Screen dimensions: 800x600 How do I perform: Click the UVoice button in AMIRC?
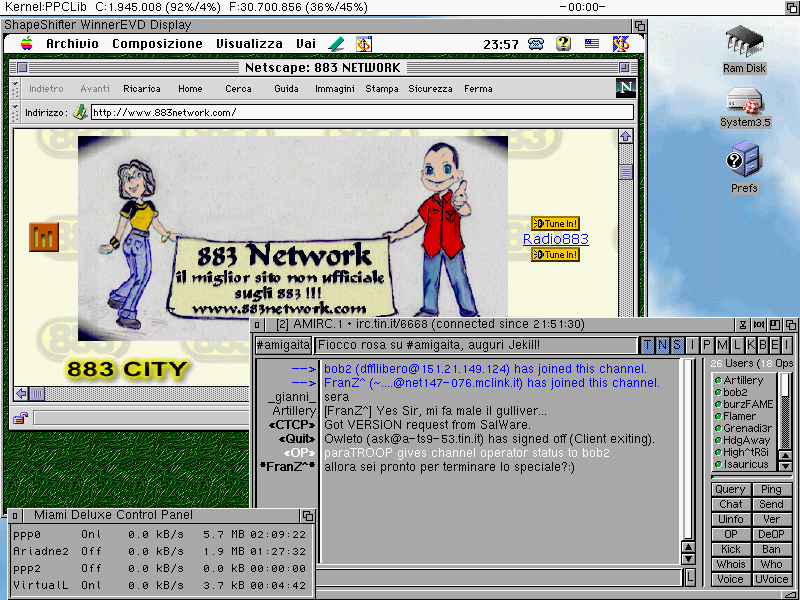pyautogui.click(x=771, y=580)
